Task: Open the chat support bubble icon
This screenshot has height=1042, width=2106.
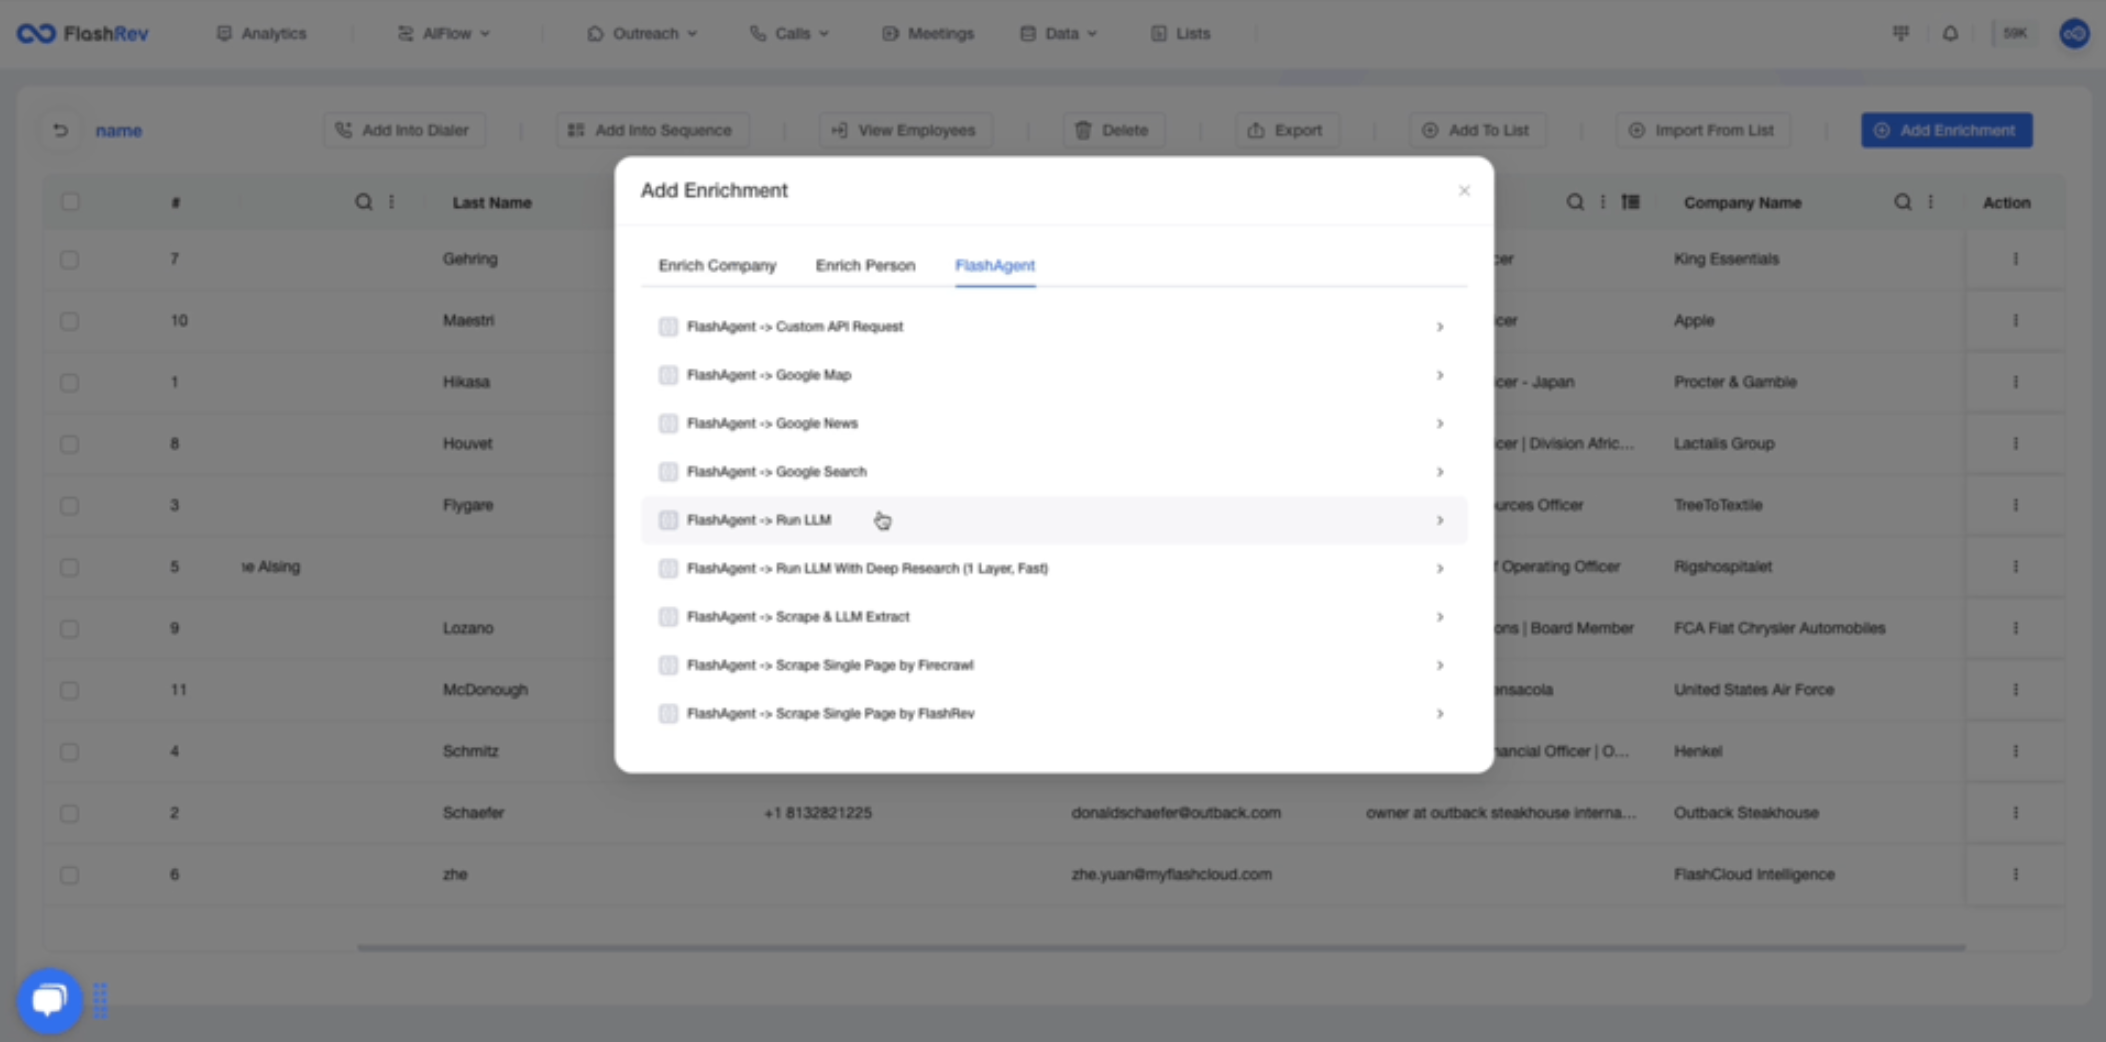Action: coord(49,999)
